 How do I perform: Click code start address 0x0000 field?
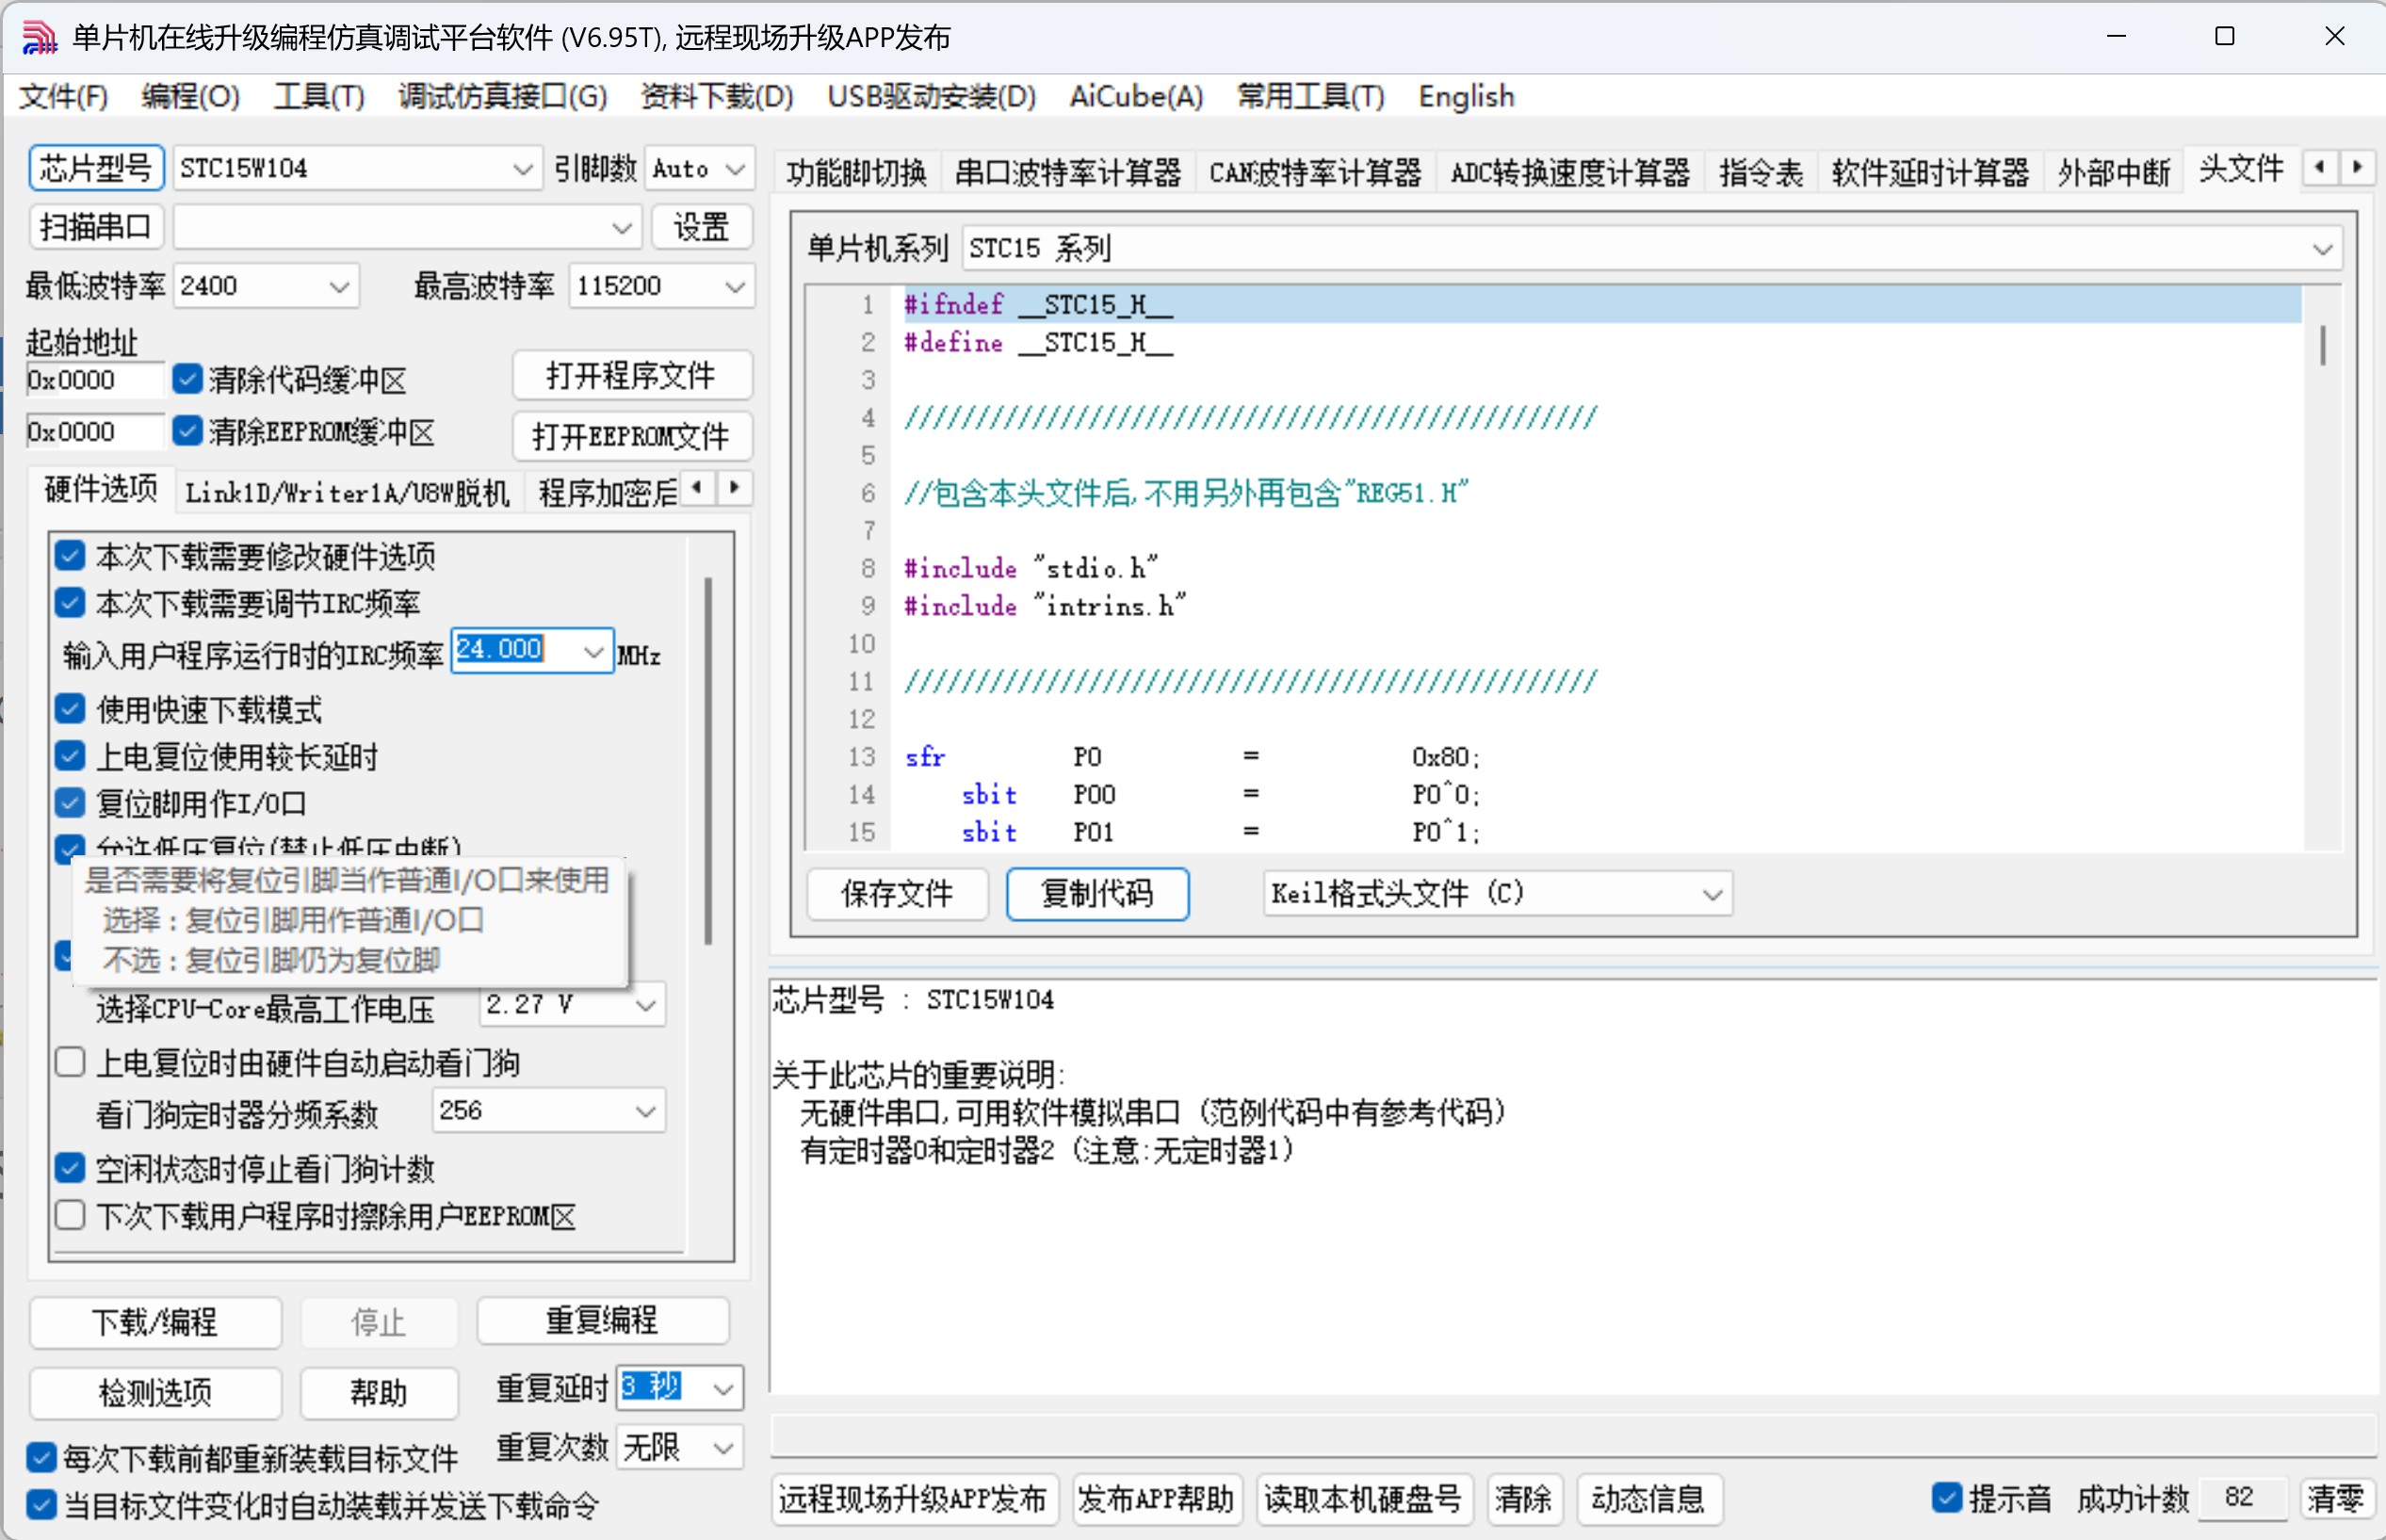tap(94, 380)
